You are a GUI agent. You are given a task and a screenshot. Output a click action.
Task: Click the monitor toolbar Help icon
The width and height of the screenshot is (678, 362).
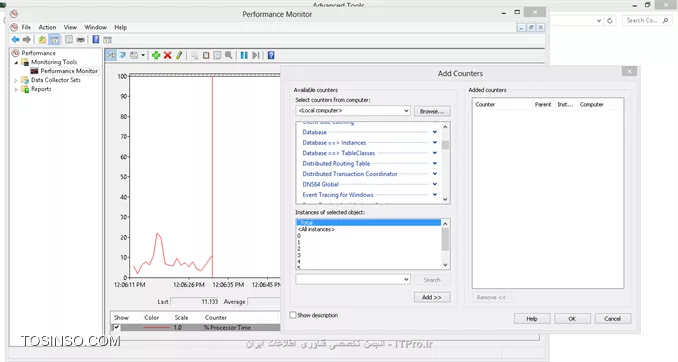271,55
